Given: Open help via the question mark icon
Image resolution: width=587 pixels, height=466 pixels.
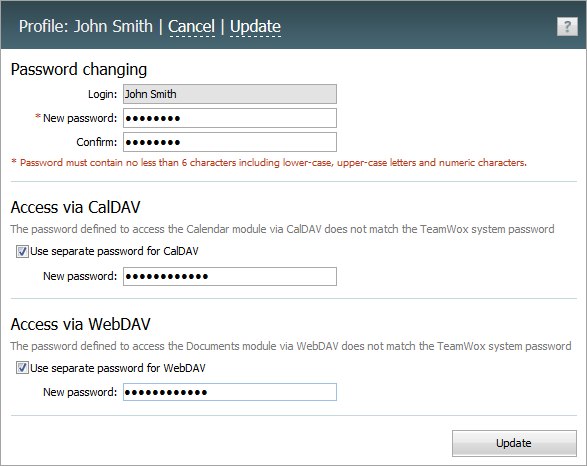Looking at the screenshot, I should tap(567, 27).
